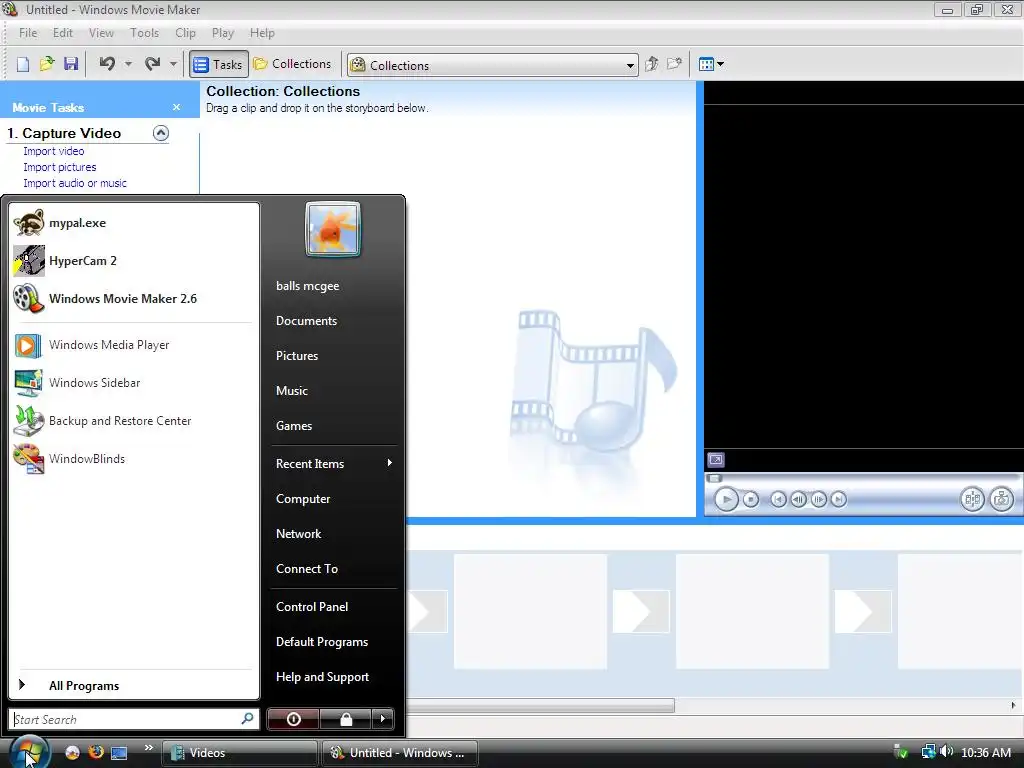Collapse the Capture Video section
The image size is (1024, 768).
coord(161,133)
